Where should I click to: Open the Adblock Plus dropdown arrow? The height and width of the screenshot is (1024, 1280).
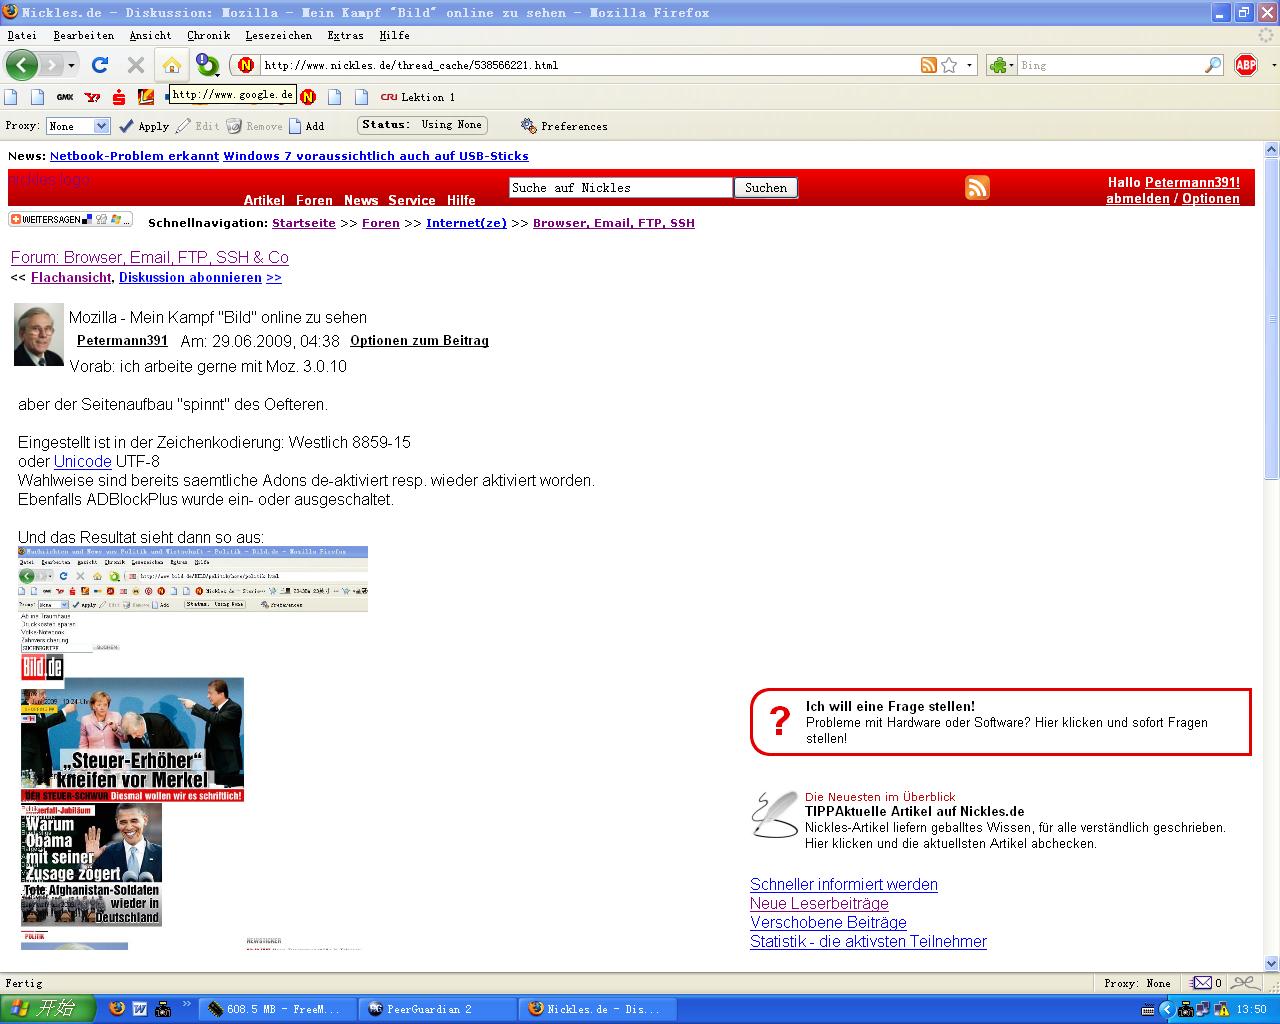(1273, 66)
